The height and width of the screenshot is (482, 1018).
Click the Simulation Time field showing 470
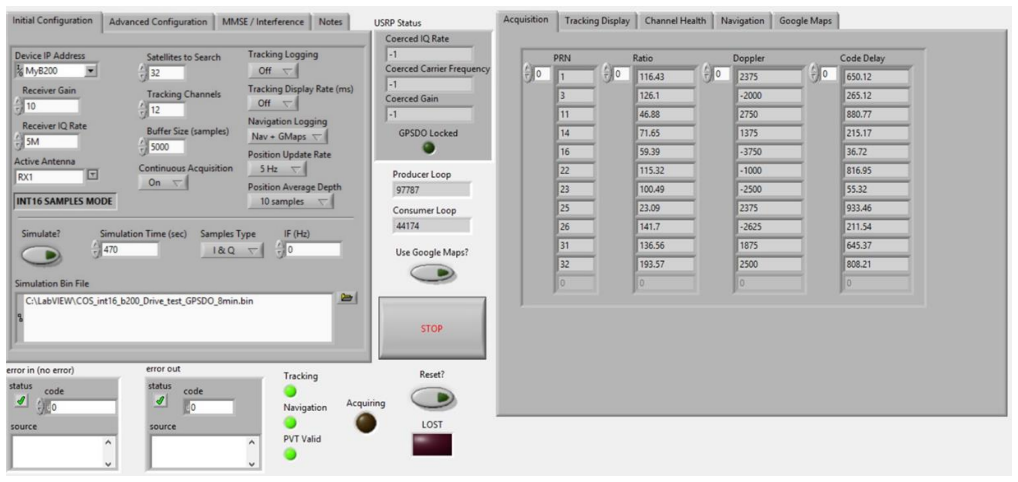pyautogui.click(x=130, y=249)
